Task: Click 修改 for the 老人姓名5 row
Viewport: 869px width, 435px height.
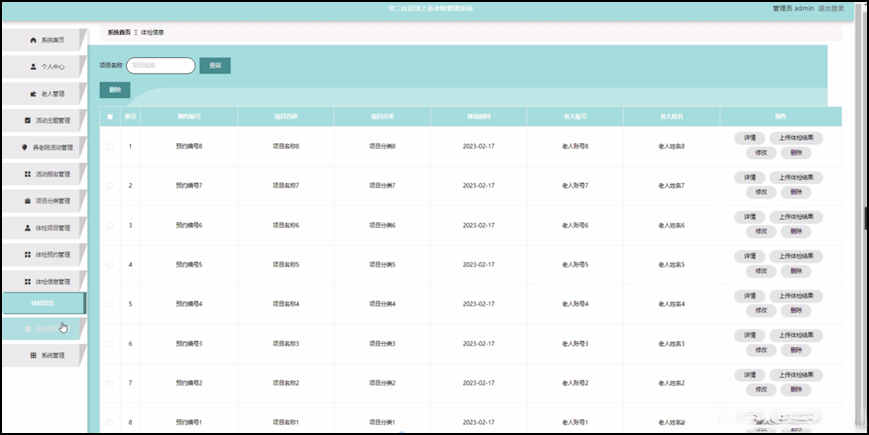Action: pos(761,271)
